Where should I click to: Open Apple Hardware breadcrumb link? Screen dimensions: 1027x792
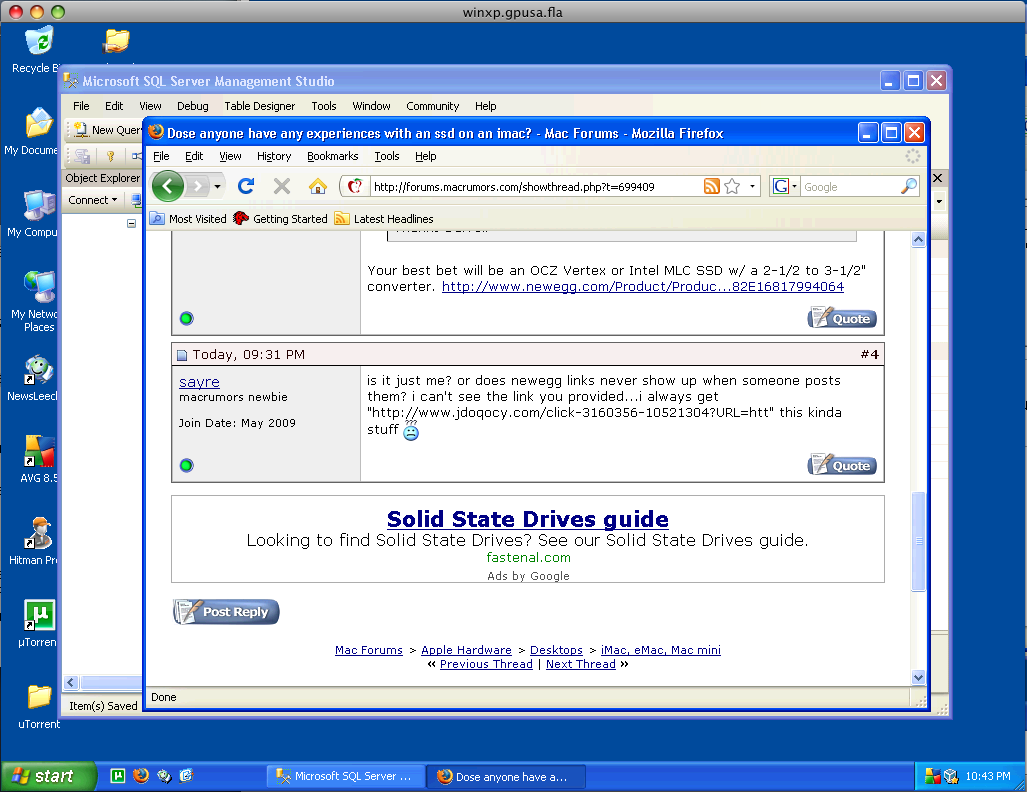coord(466,650)
